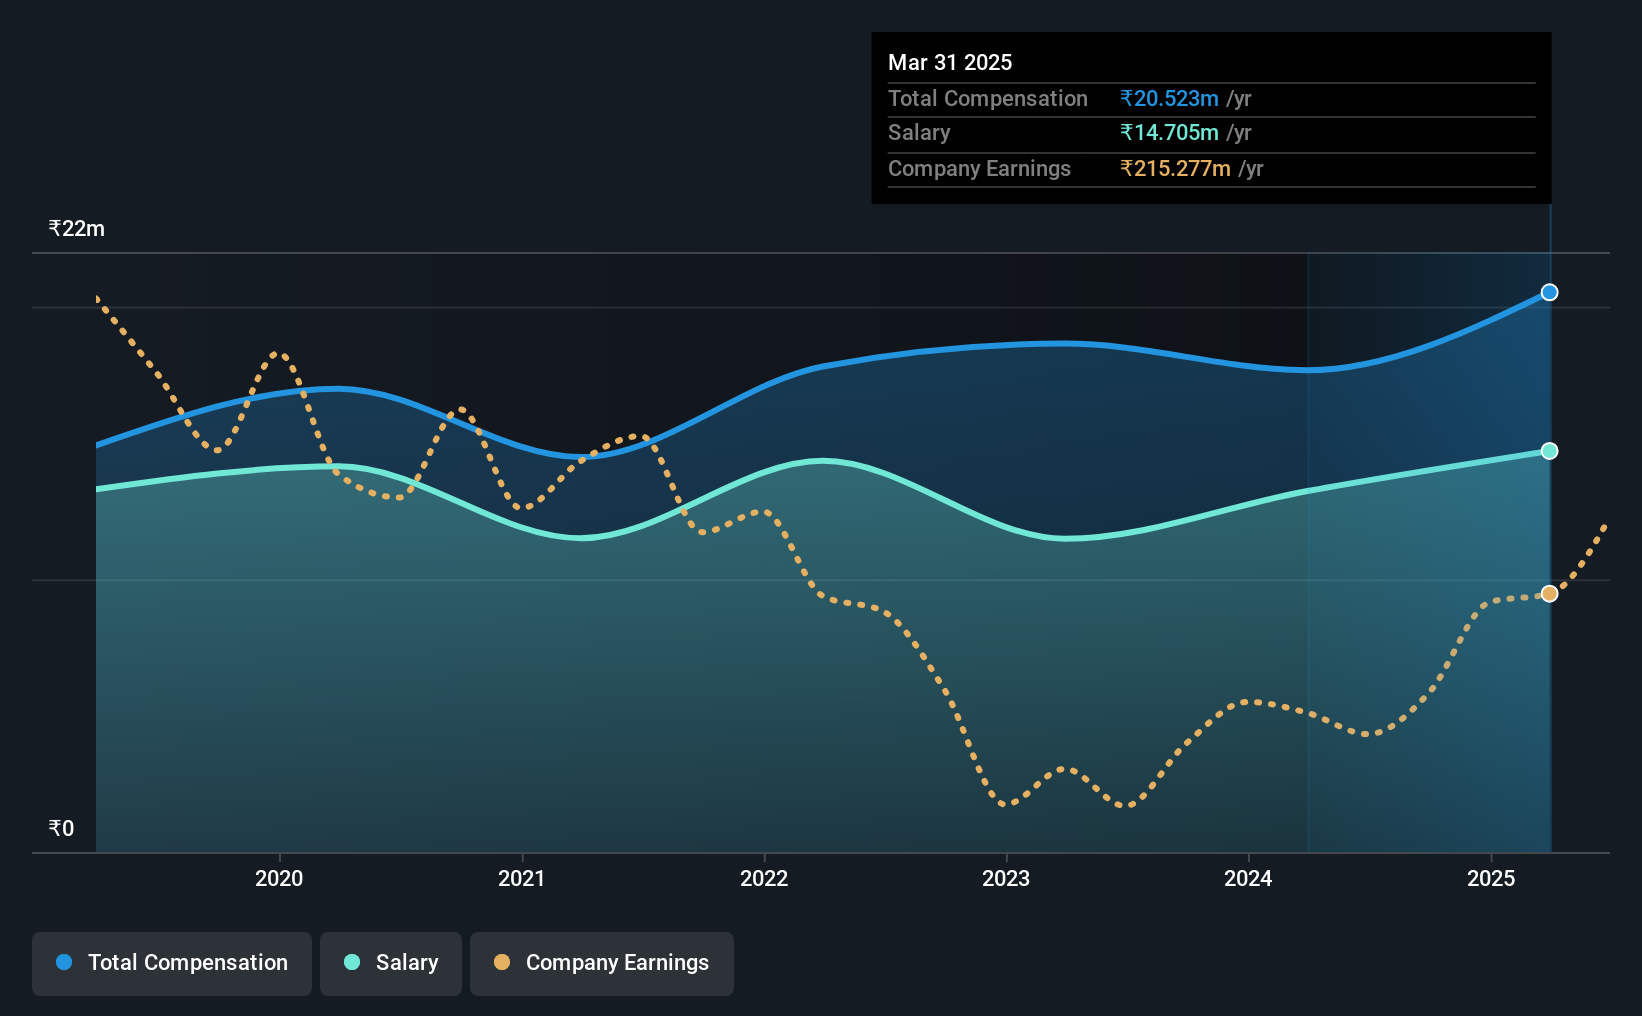Click the 2021 x-axis label
This screenshot has height=1016, width=1642.
(x=522, y=878)
